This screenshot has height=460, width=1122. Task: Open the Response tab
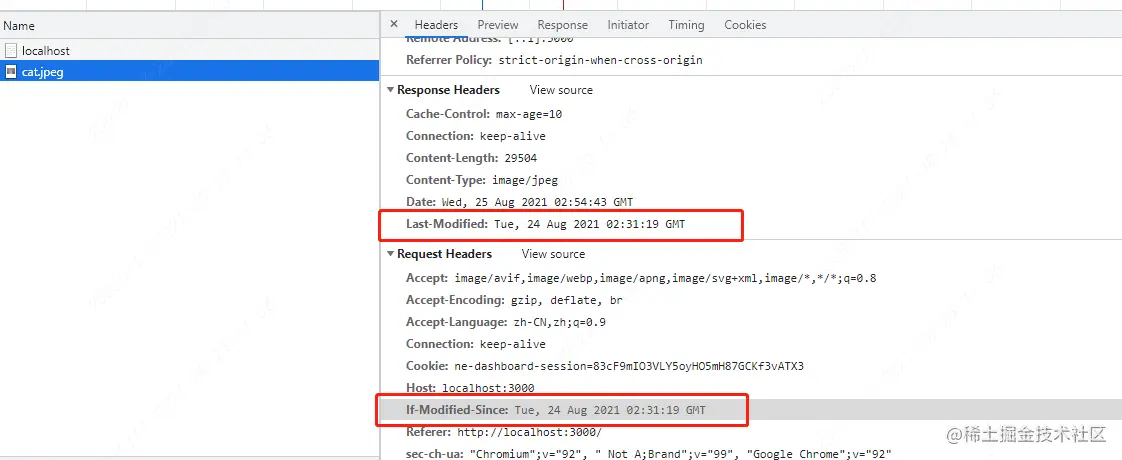click(562, 24)
